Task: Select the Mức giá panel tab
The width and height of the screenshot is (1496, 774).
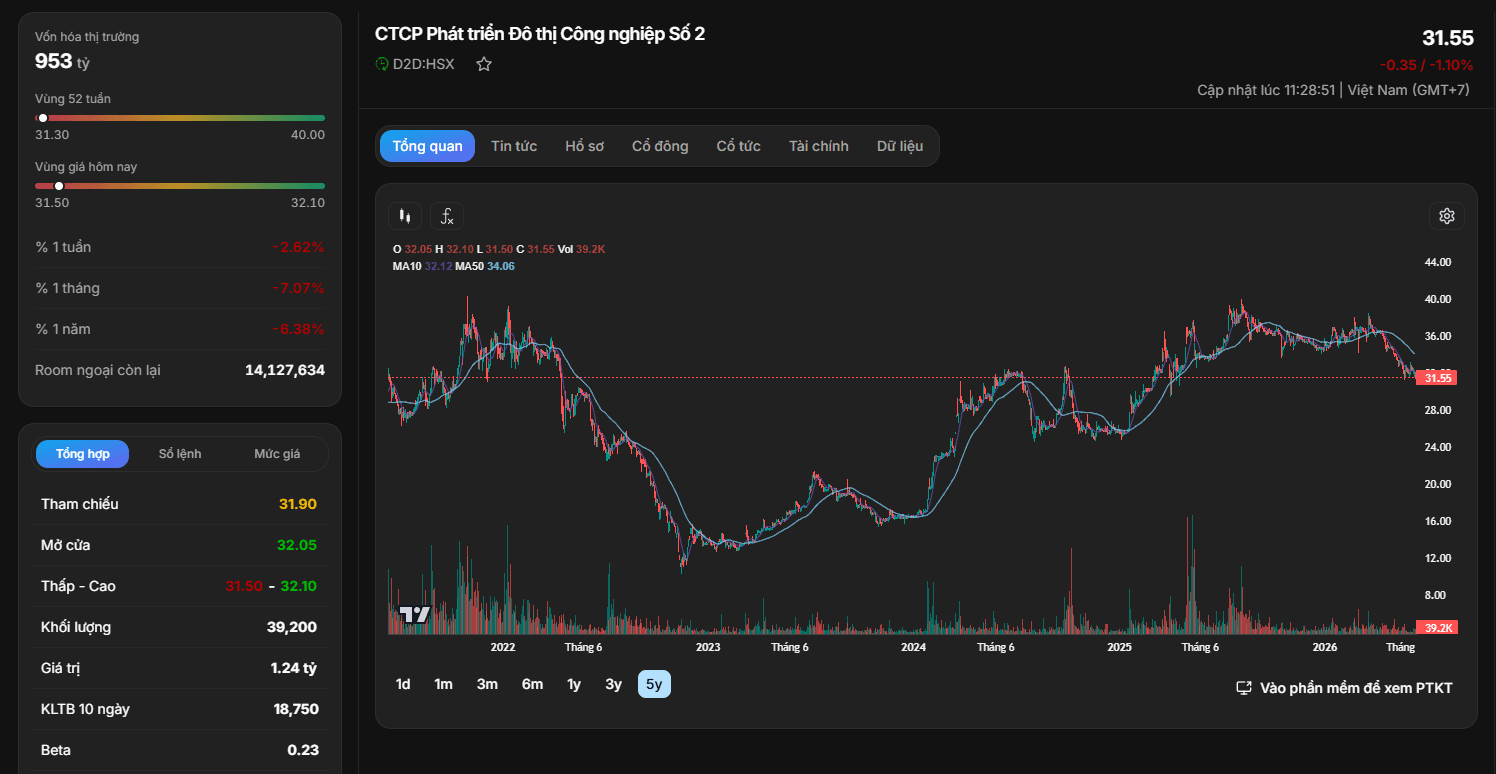Action: pos(277,454)
